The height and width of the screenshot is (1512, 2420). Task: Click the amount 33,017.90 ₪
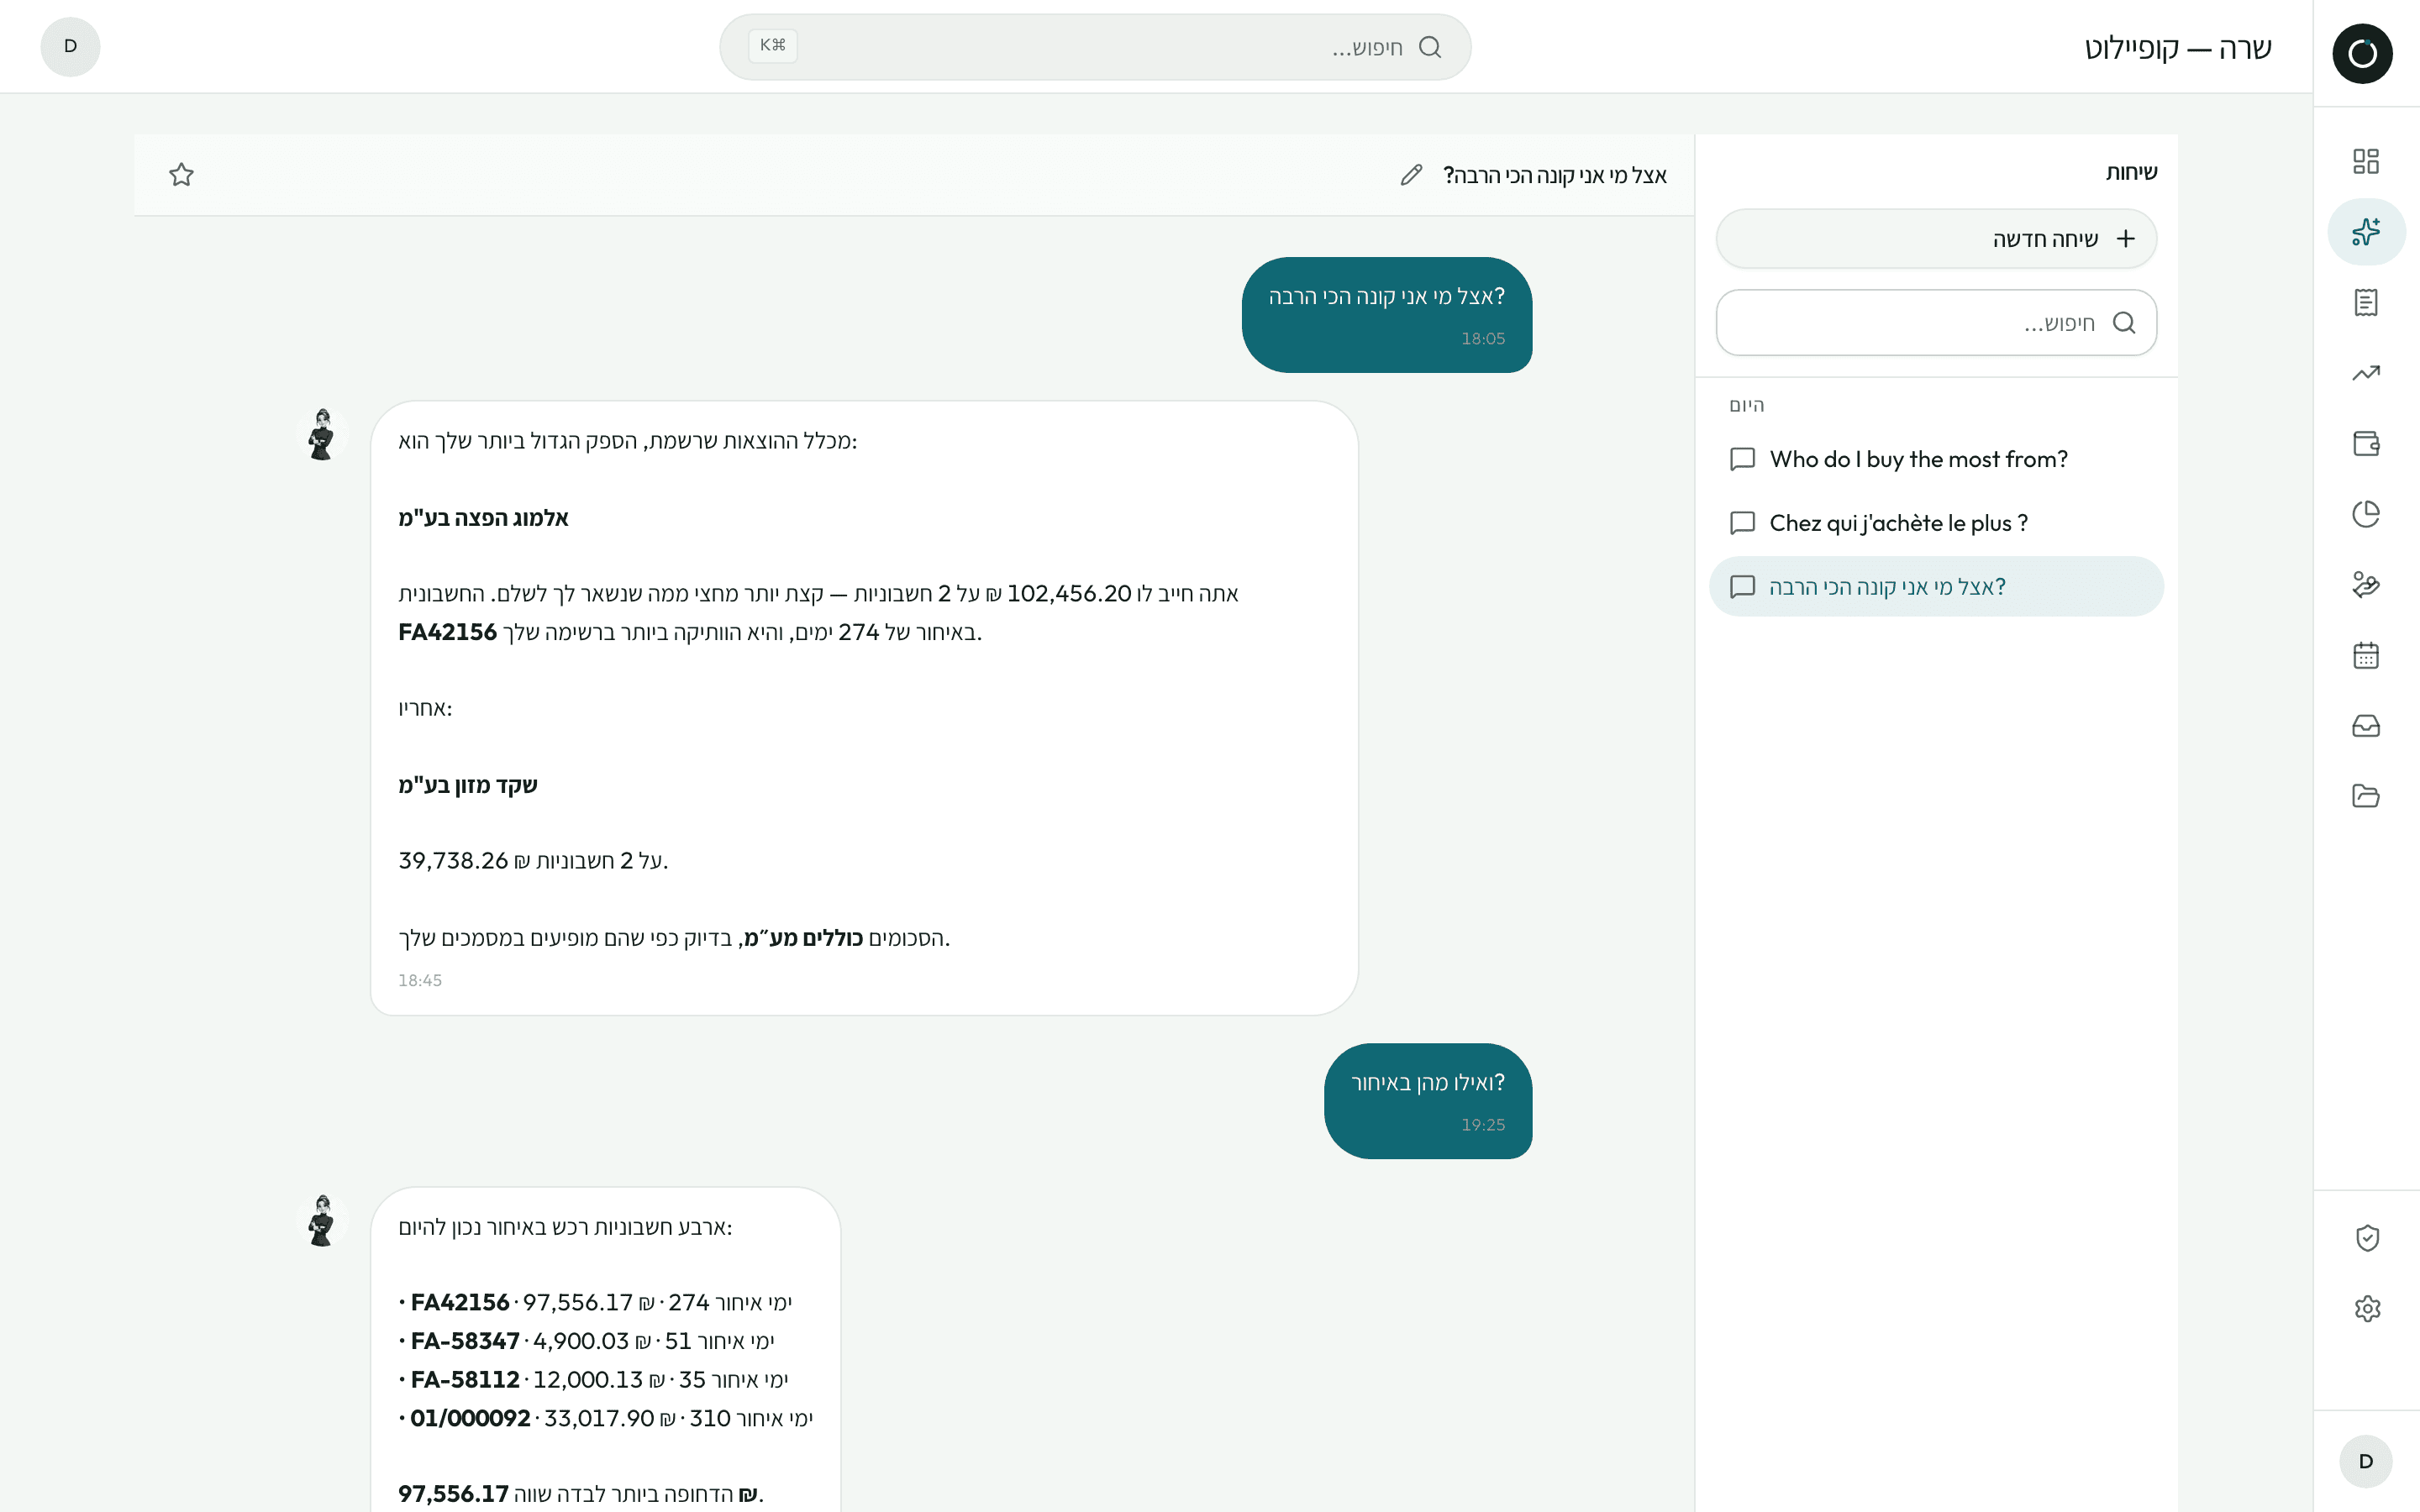(x=610, y=1418)
